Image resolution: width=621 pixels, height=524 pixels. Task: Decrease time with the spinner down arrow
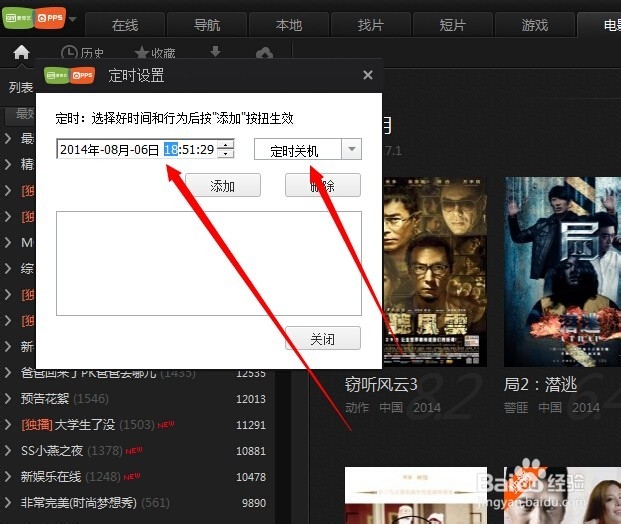tap(226, 154)
